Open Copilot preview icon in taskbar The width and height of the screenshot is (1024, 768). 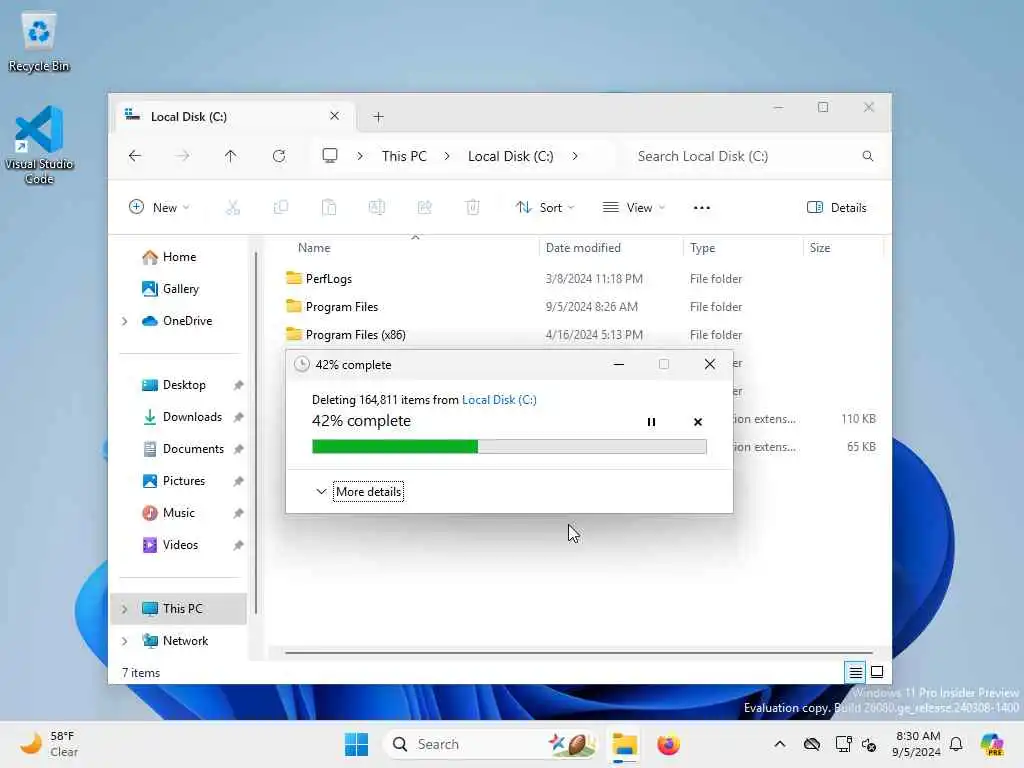(x=991, y=744)
